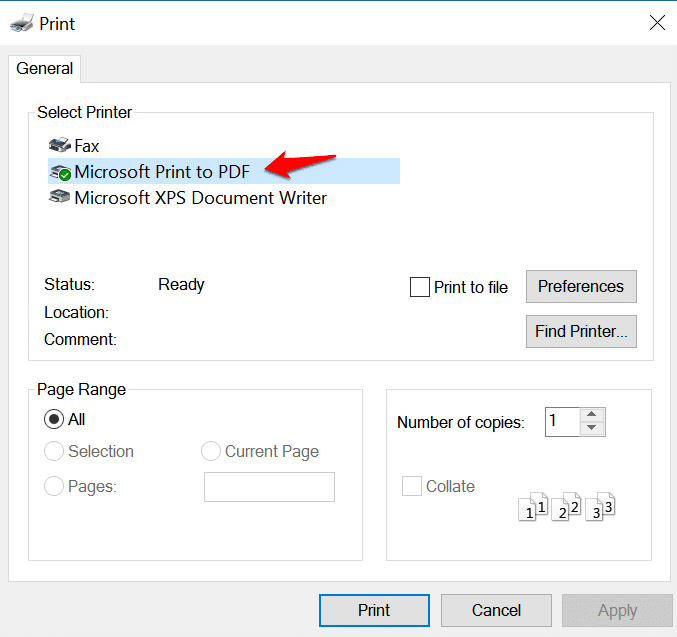Click the Find Printer... button
Screen dimensions: 677x637
click(x=581, y=331)
